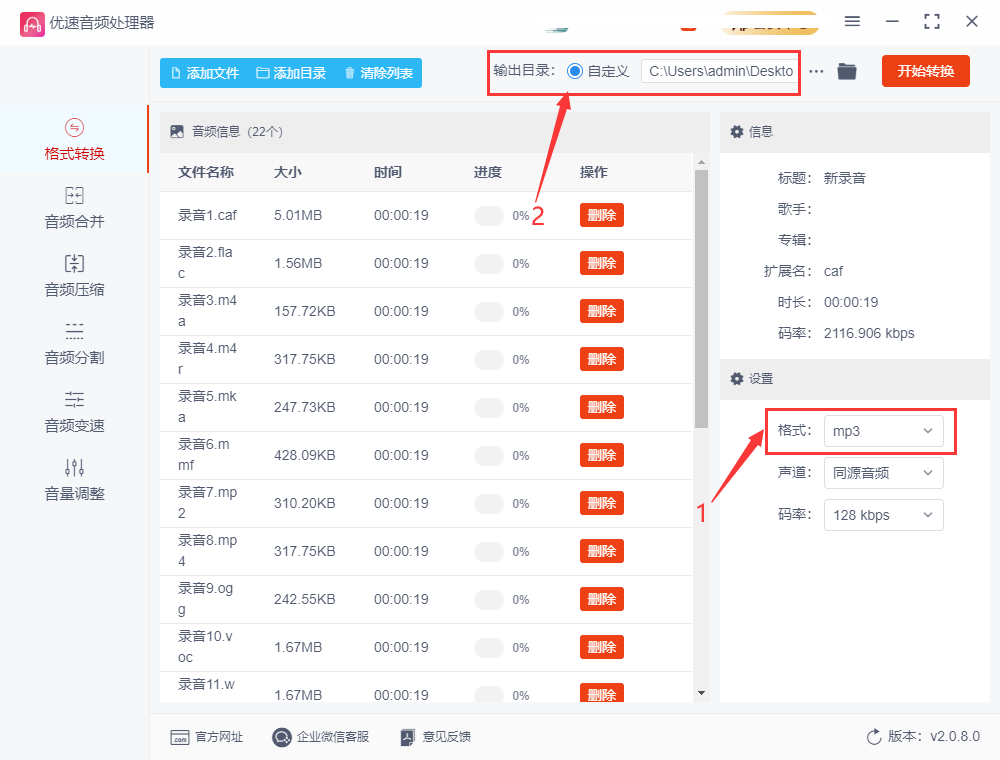Open the 官方网址 official website link
Screen dimensions: 1000x760
click(x=207, y=737)
